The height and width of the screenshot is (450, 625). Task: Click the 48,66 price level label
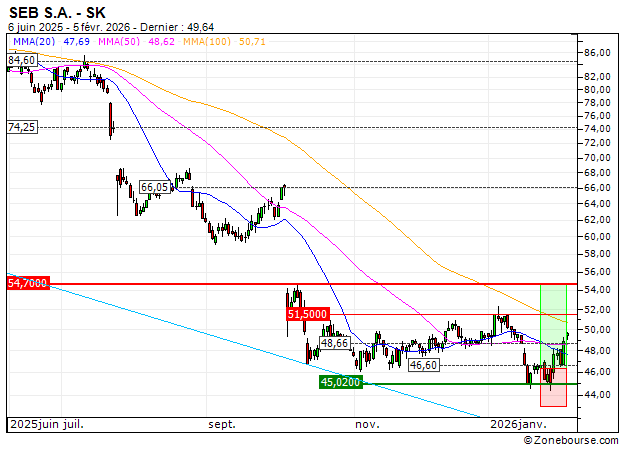point(333,343)
